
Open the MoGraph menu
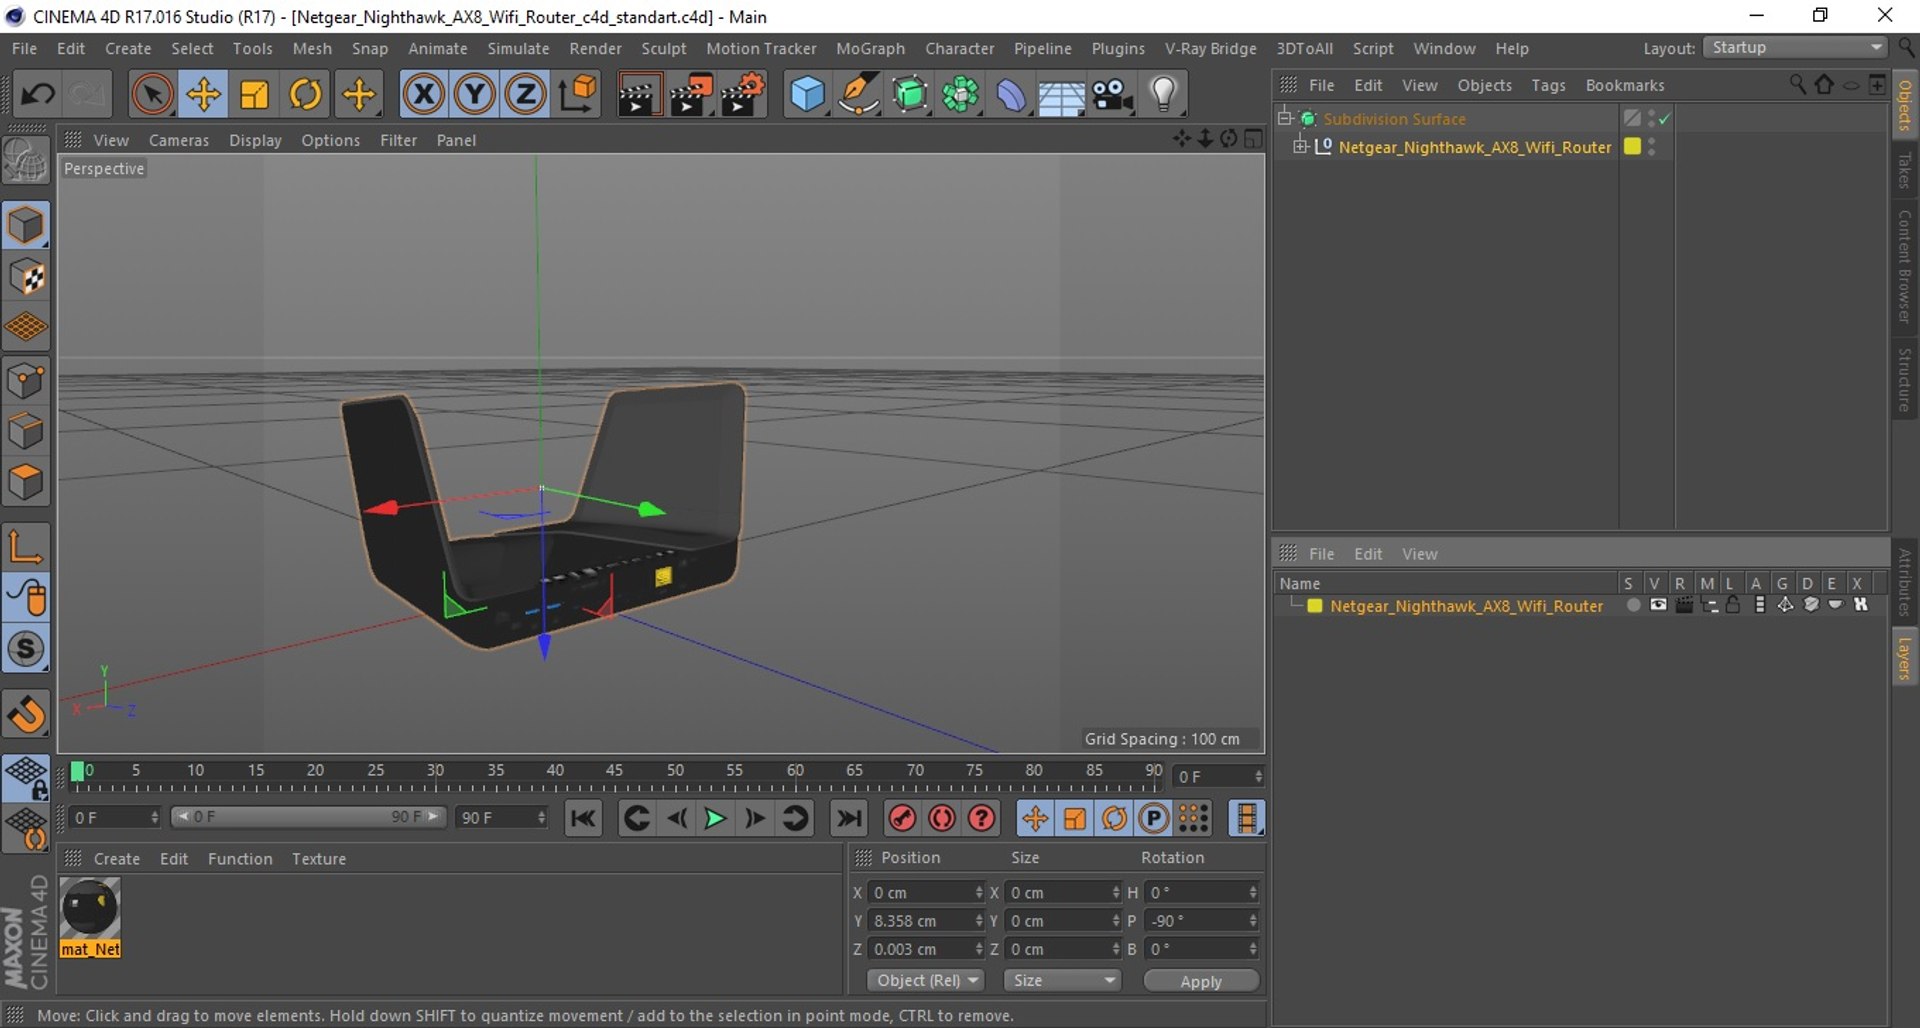click(870, 48)
